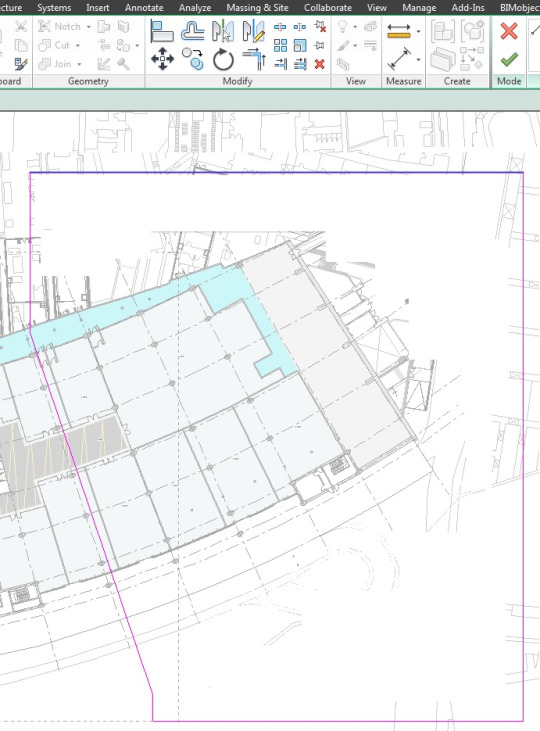Open the Annotate ribbon tab
The image size is (540, 731).
pyautogui.click(x=144, y=8)
